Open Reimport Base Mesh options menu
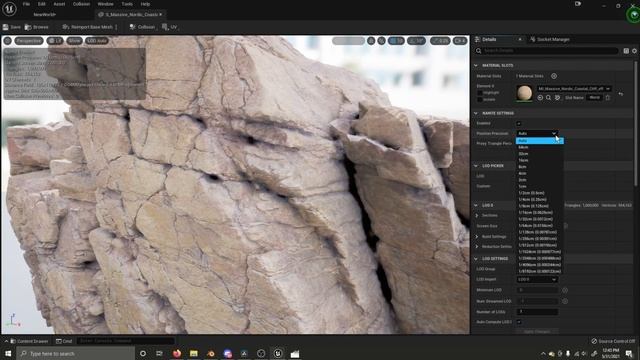Screen dimensions: 640x360 (x=116, y=27)
